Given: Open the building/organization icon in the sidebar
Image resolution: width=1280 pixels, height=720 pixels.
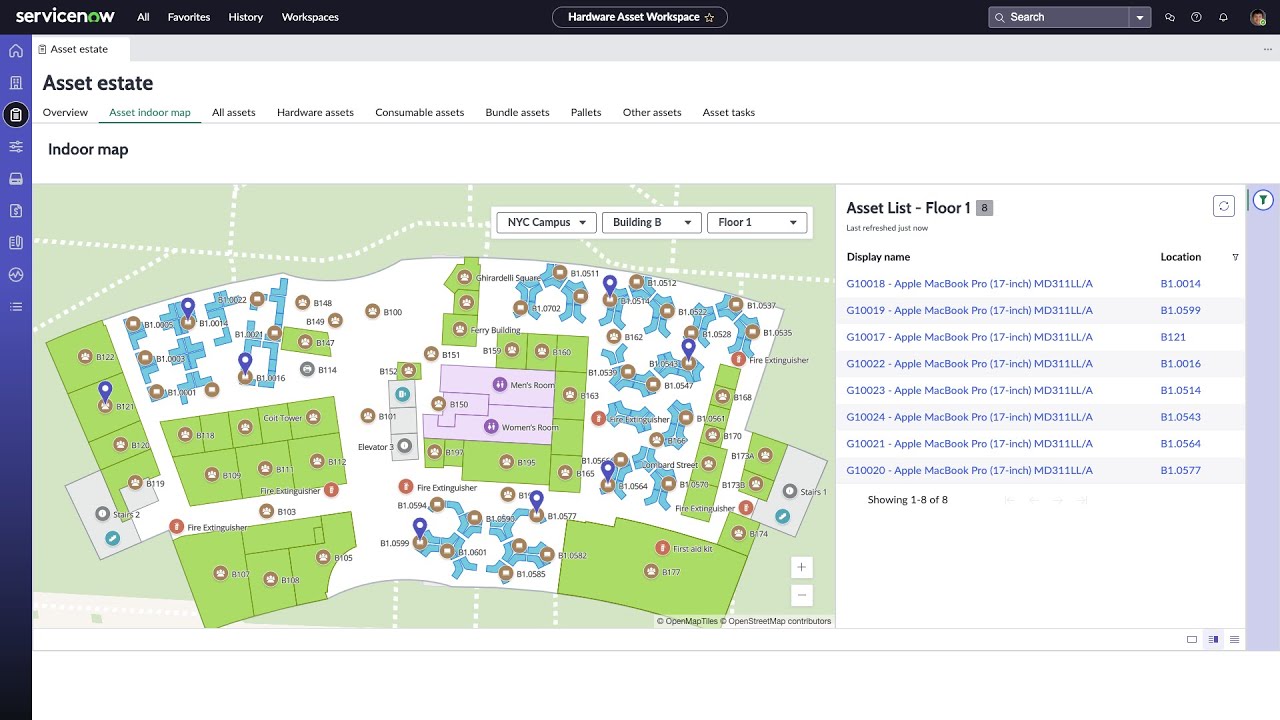Looking at the screenshot, I should [15, 82].
